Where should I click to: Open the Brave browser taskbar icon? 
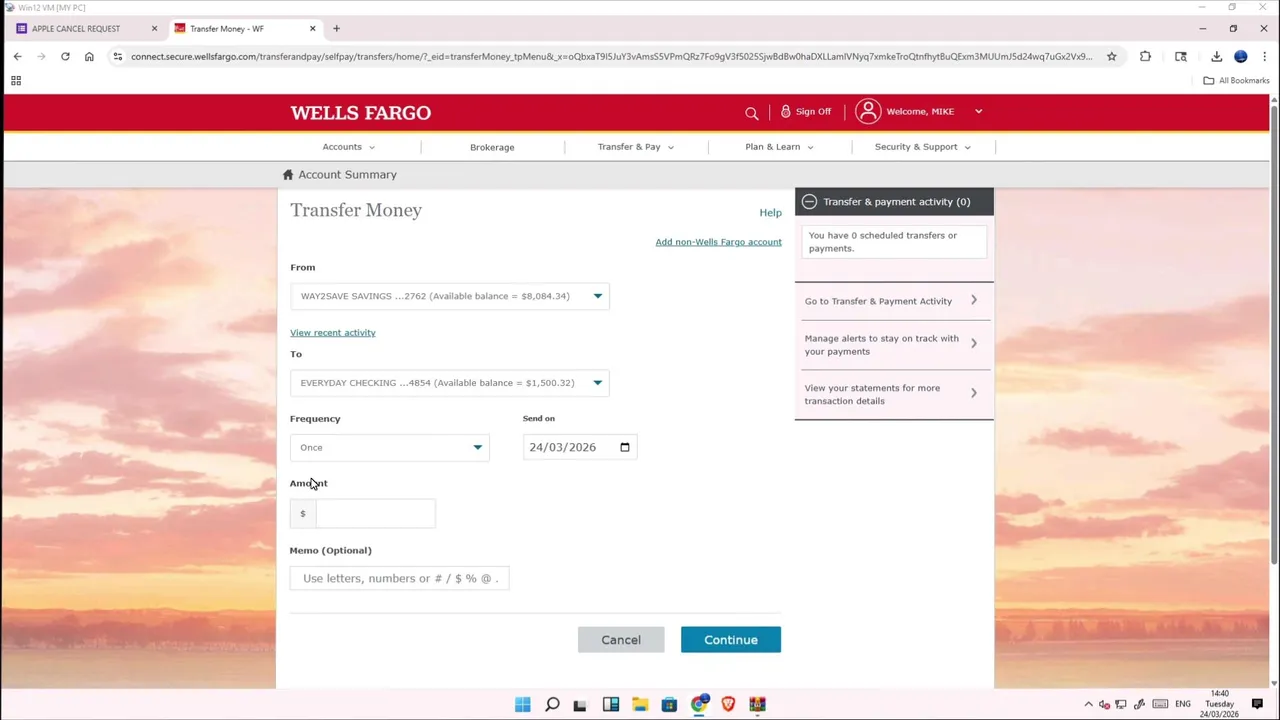click(x=728, y=705)
